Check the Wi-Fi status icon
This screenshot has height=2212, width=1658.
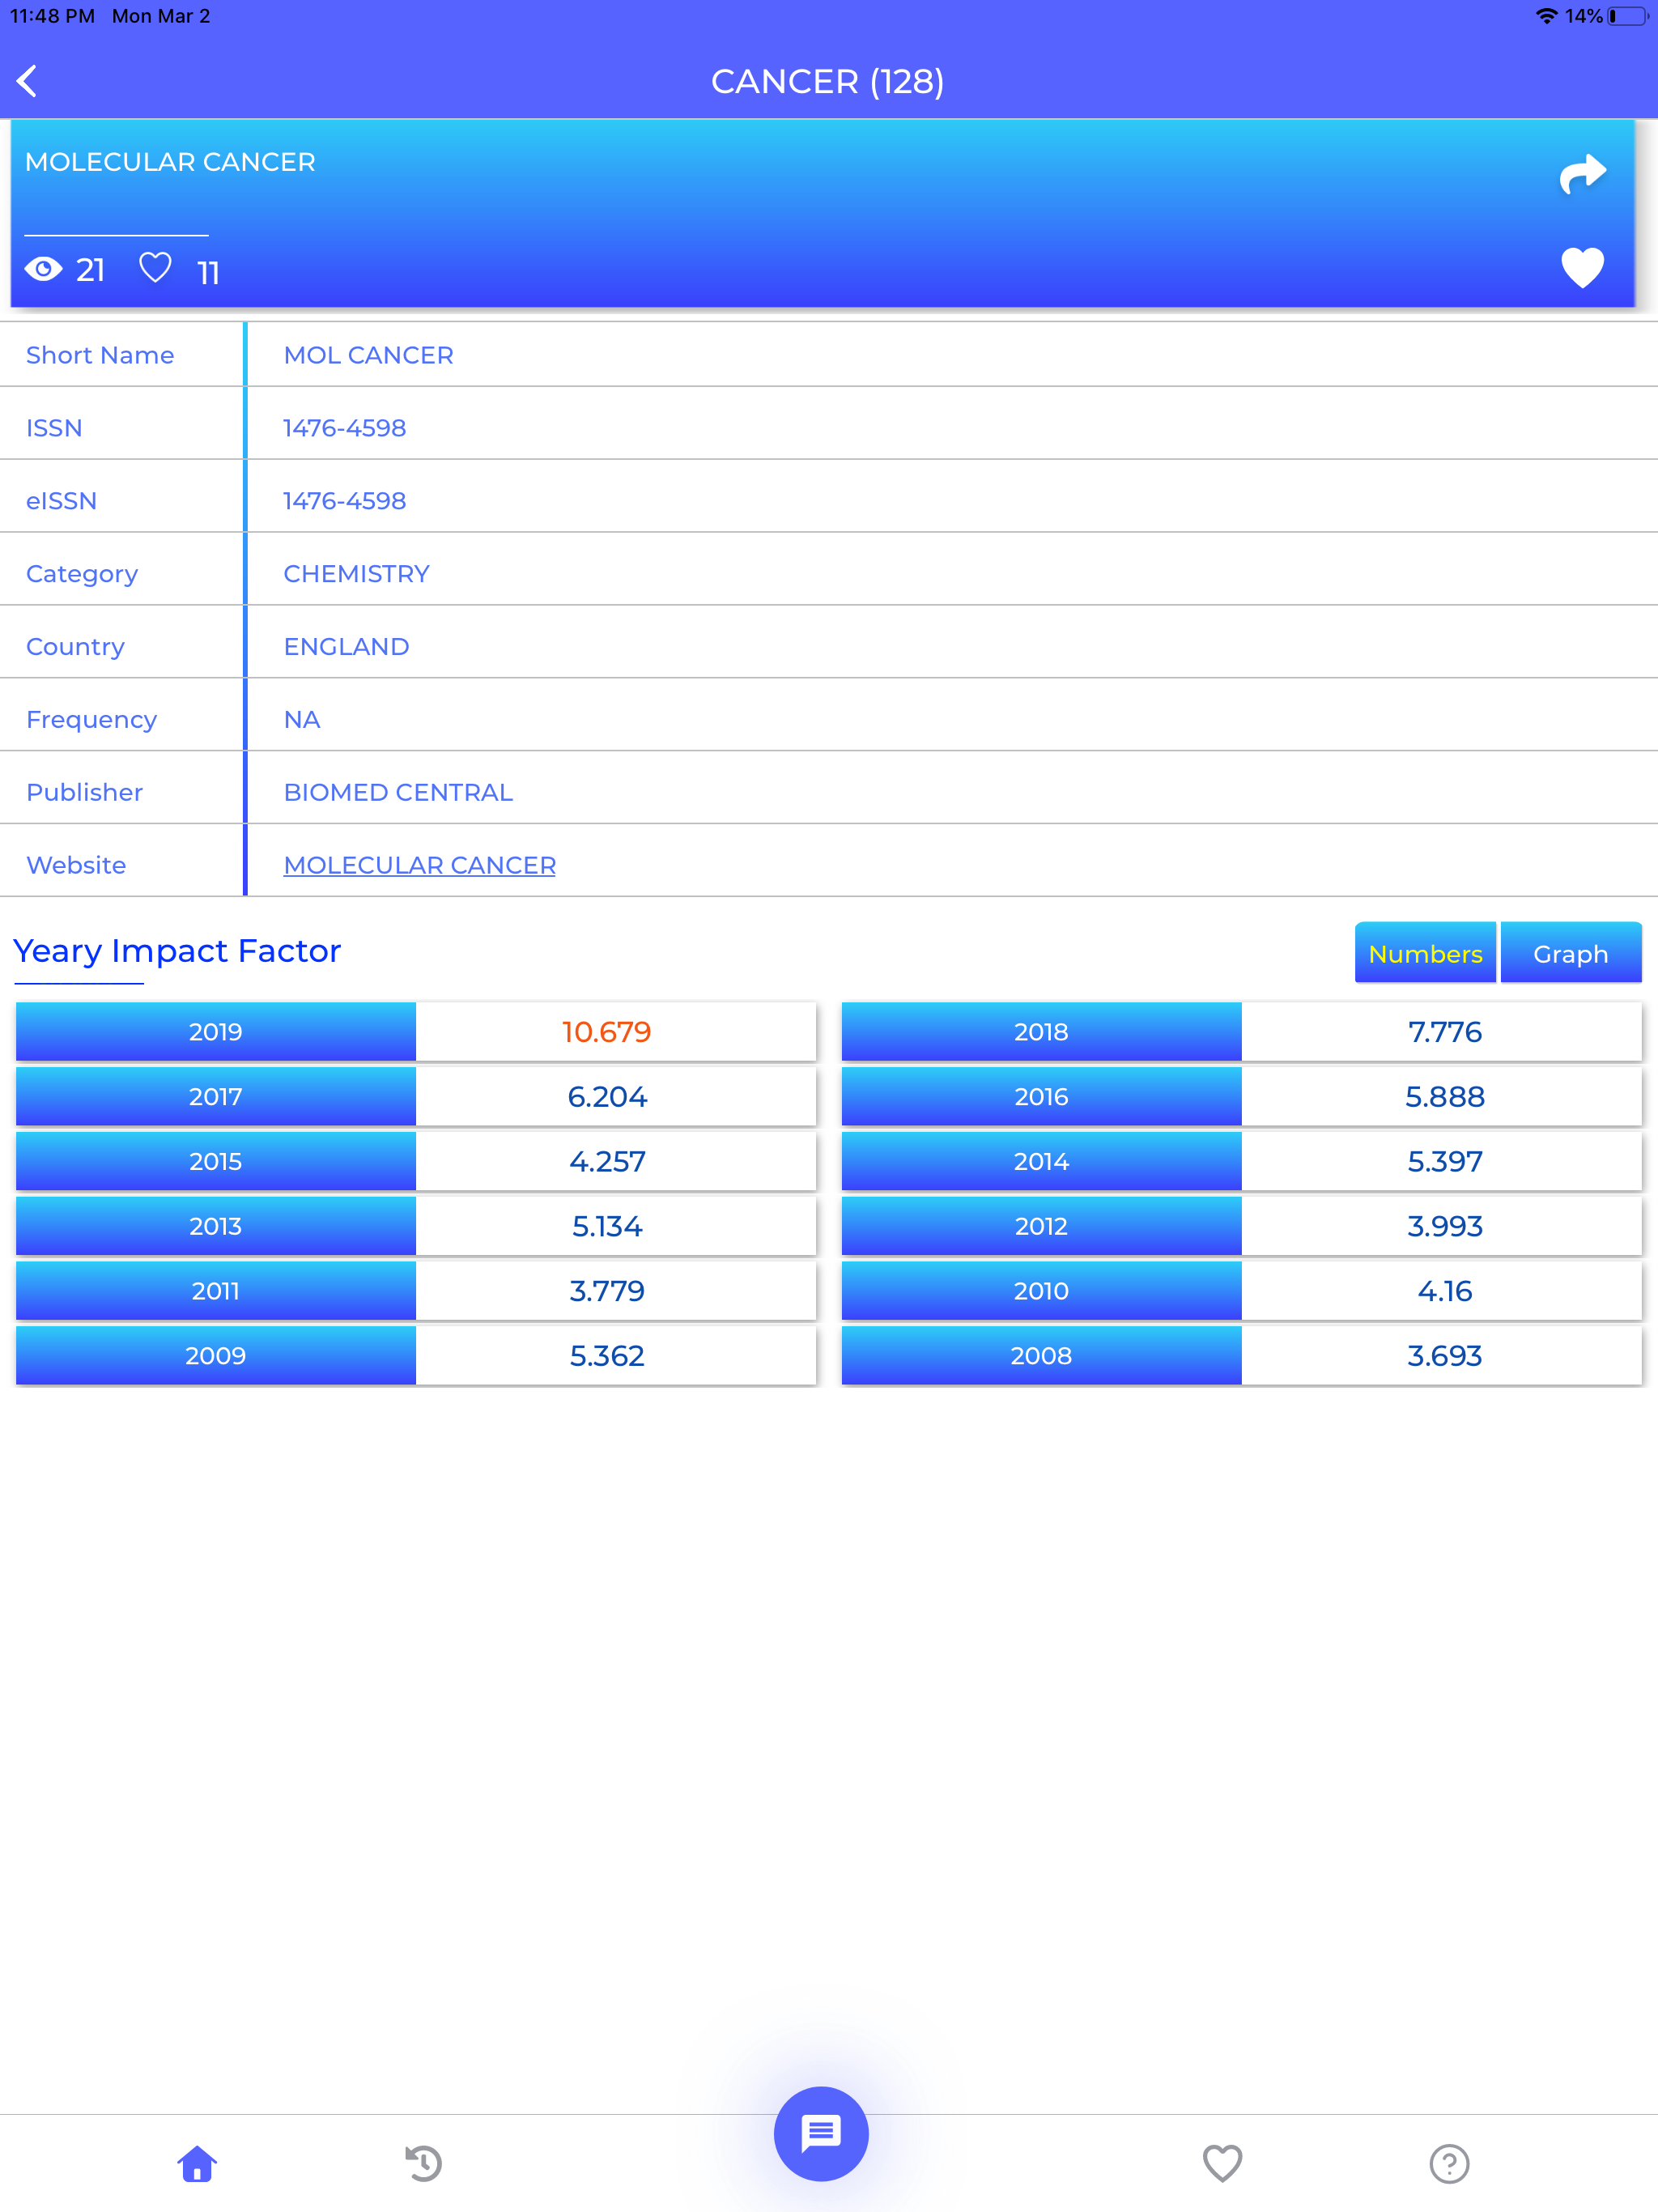1546,16
